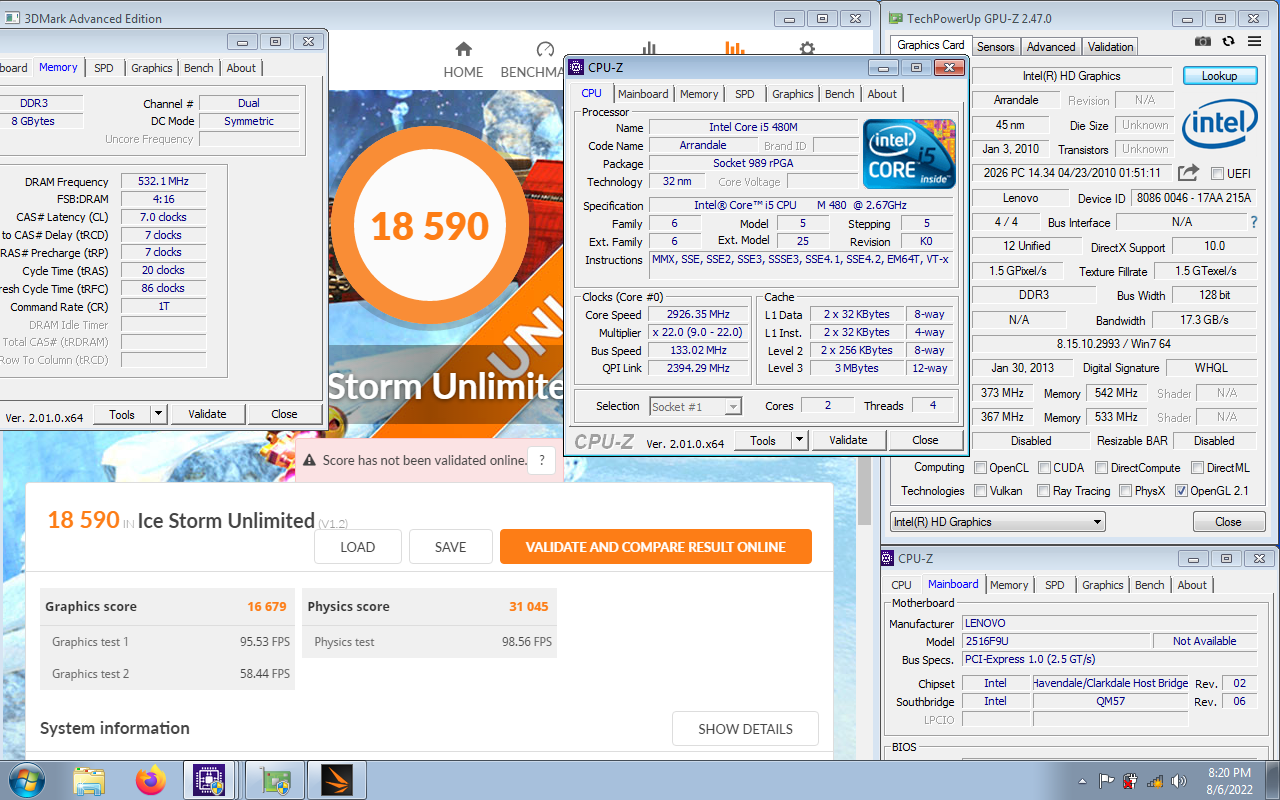Click the Core Speed value 2926.35 MHz

point(698,315)
